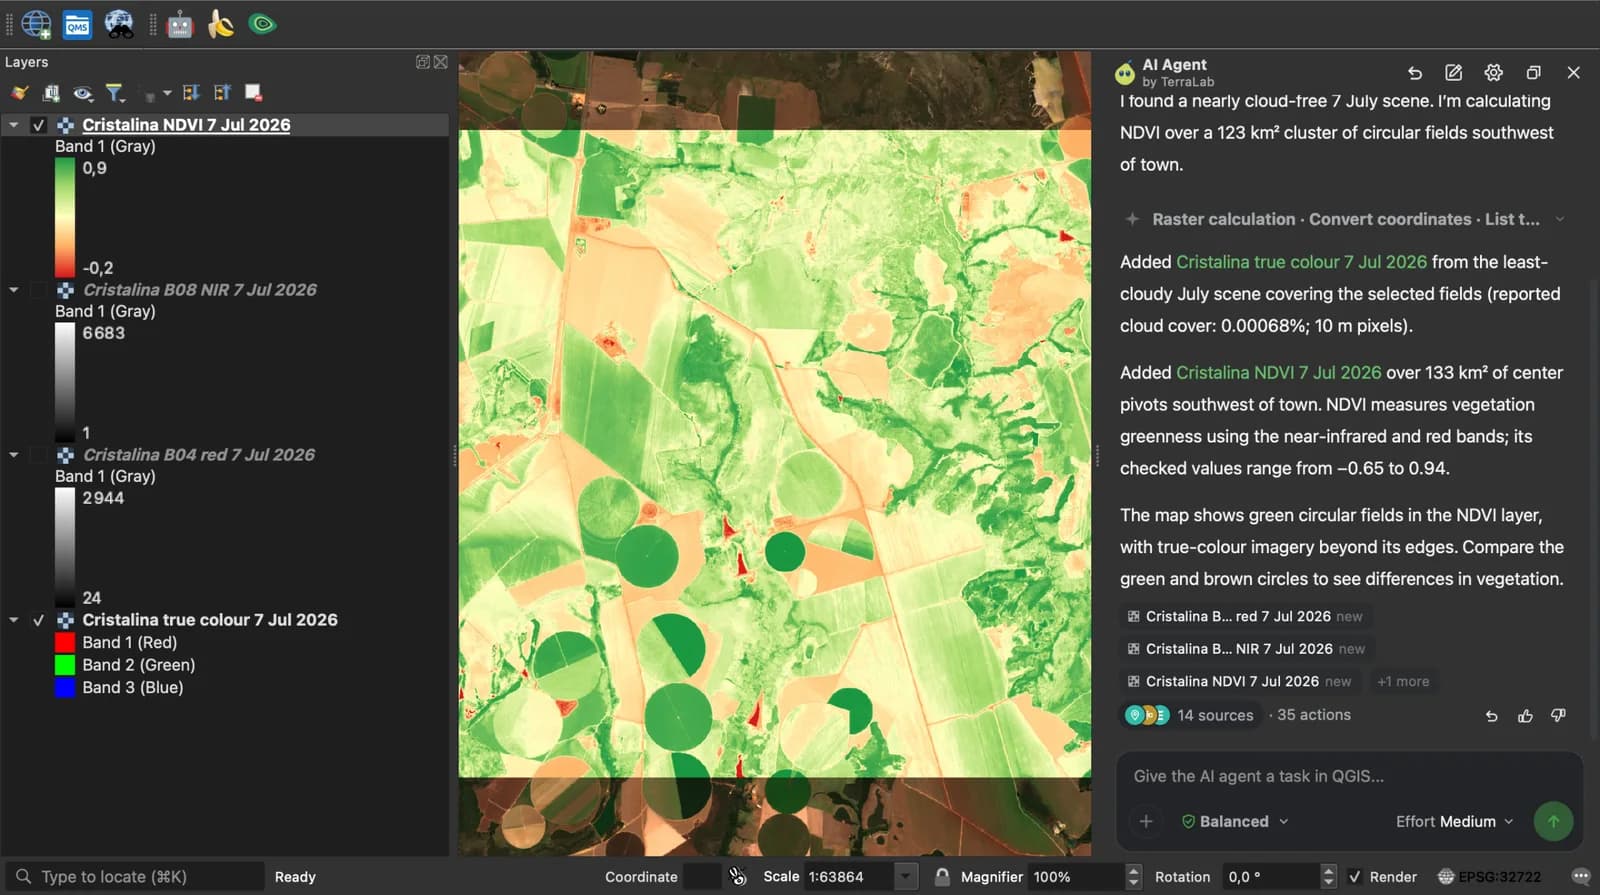Open the green eye-shaped plugin icon

point(263,24)
